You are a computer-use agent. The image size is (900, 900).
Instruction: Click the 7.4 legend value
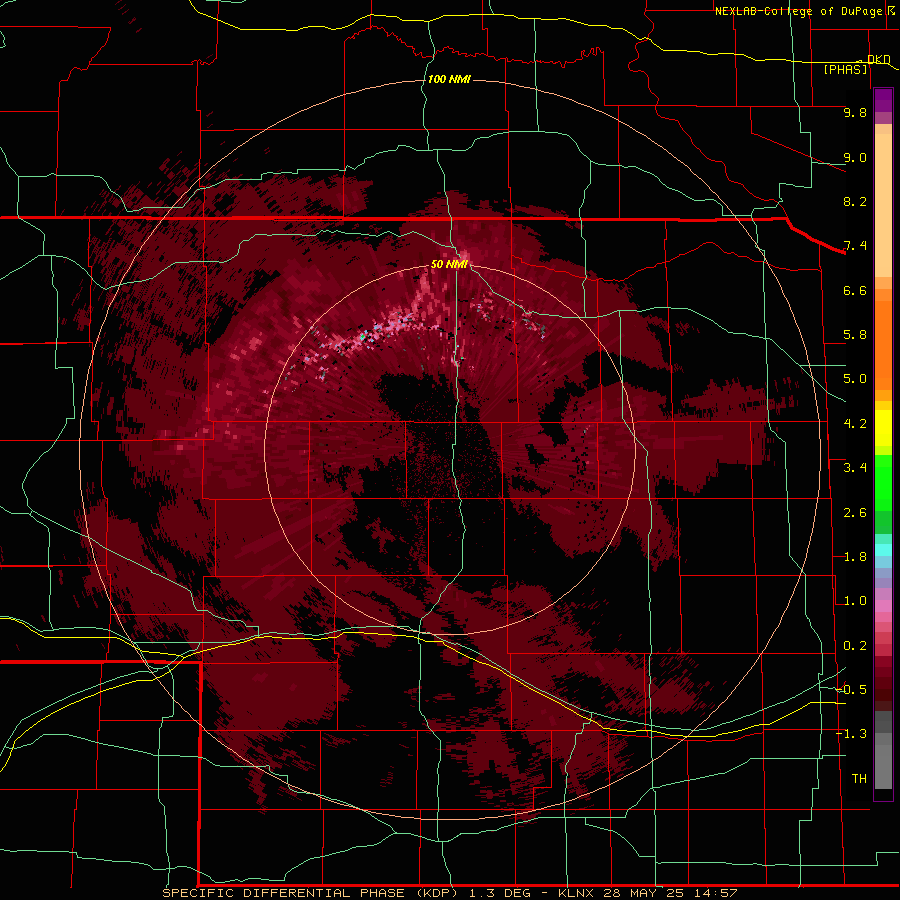(x=855, y=246)
